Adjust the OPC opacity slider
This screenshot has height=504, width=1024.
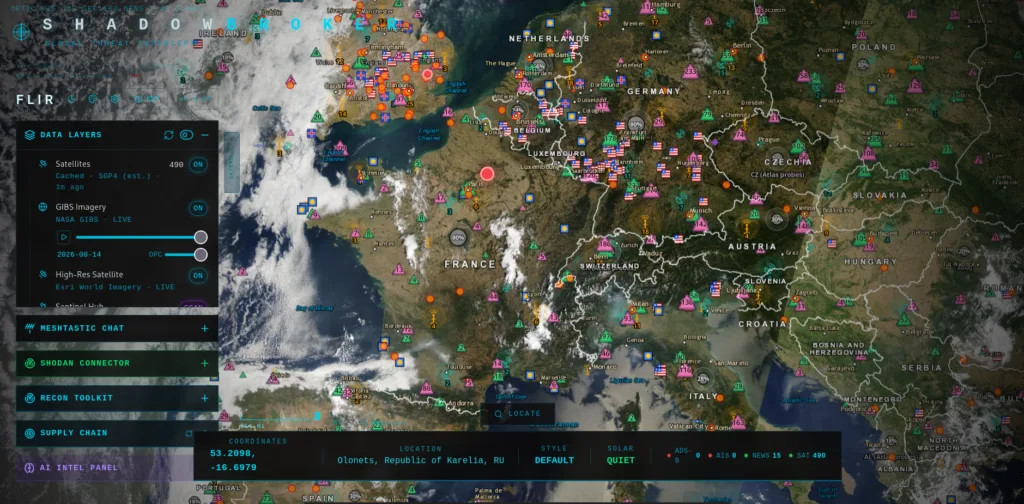186,255
